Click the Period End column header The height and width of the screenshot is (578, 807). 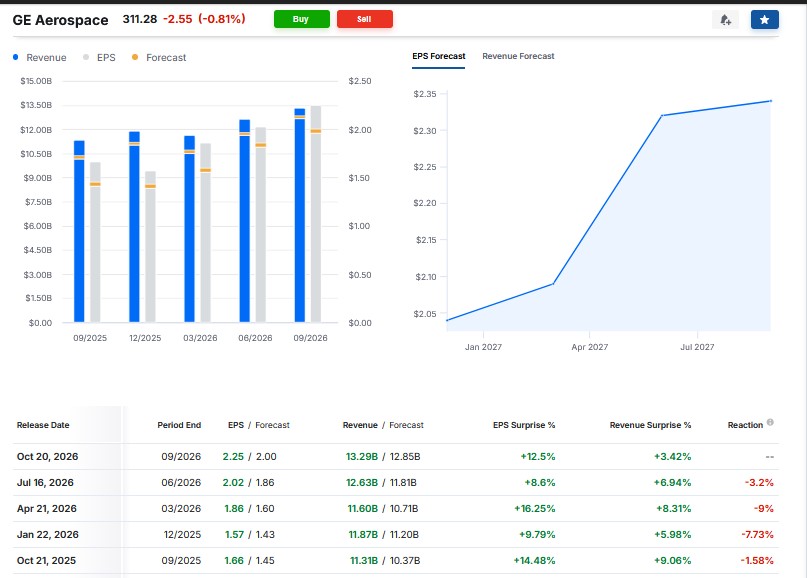pos(179,425)
